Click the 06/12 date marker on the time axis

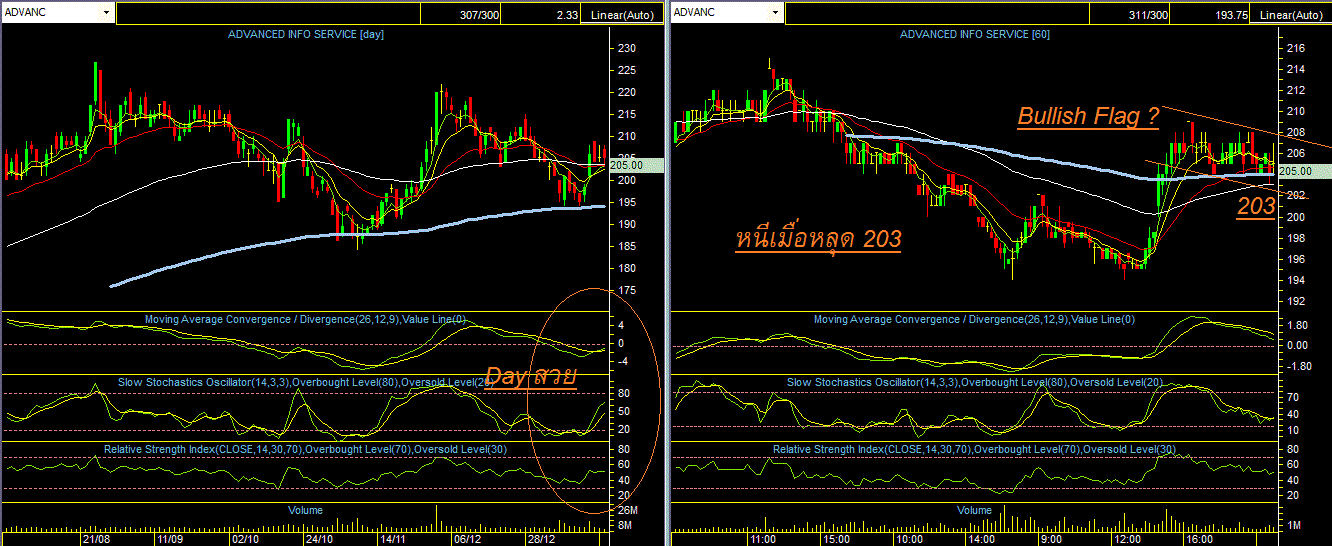point(467,538)
